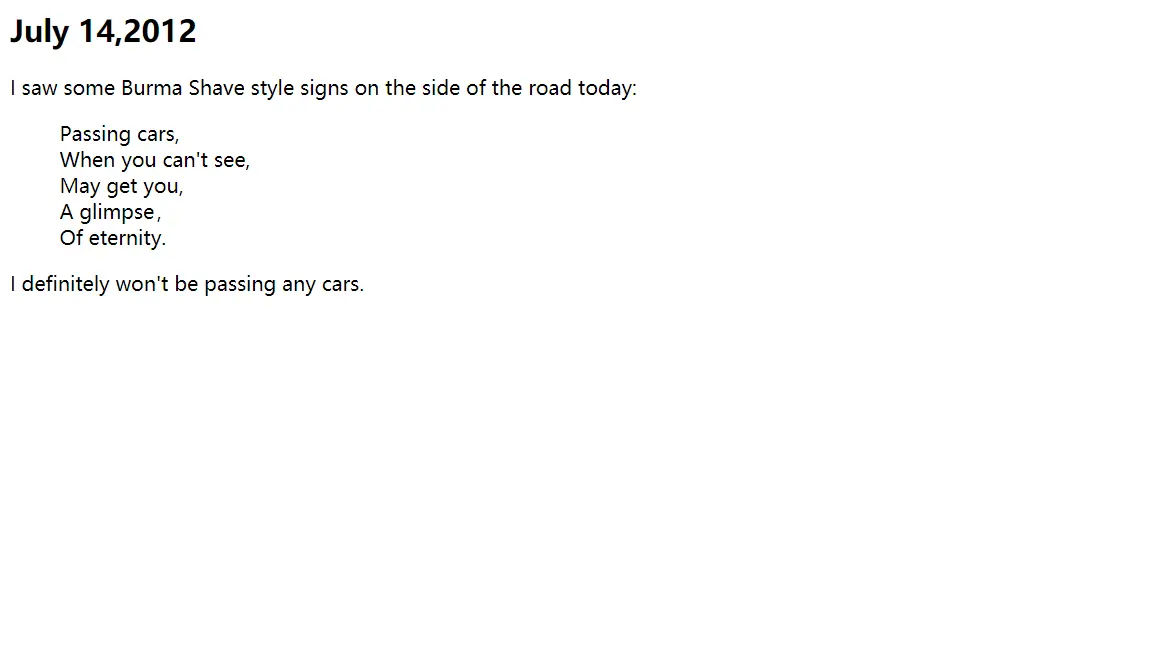This screenshot has height=648, width=1152.
Task: Click the word "style" in the intro sentence
Action: (x=272, y=88)
